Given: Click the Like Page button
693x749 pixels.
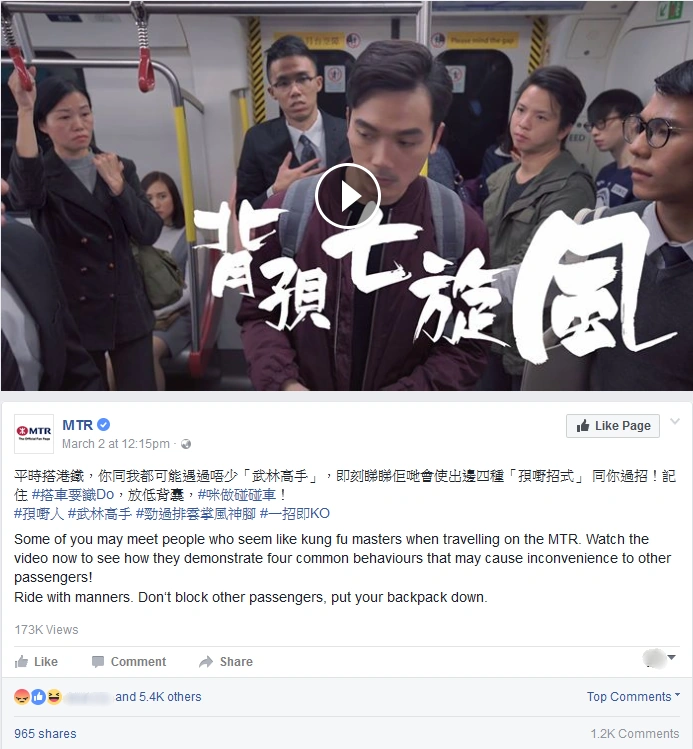Looking at the screenshot, I should [613, 426].
